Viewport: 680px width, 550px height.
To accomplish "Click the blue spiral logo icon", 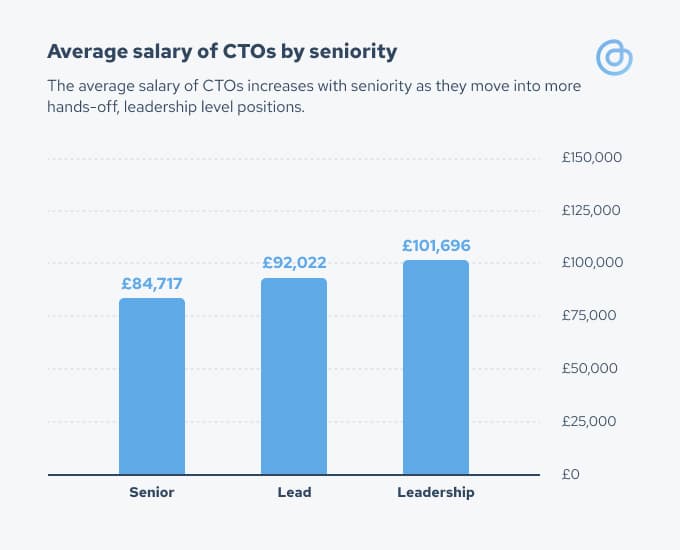I will [x=614, y=57].
